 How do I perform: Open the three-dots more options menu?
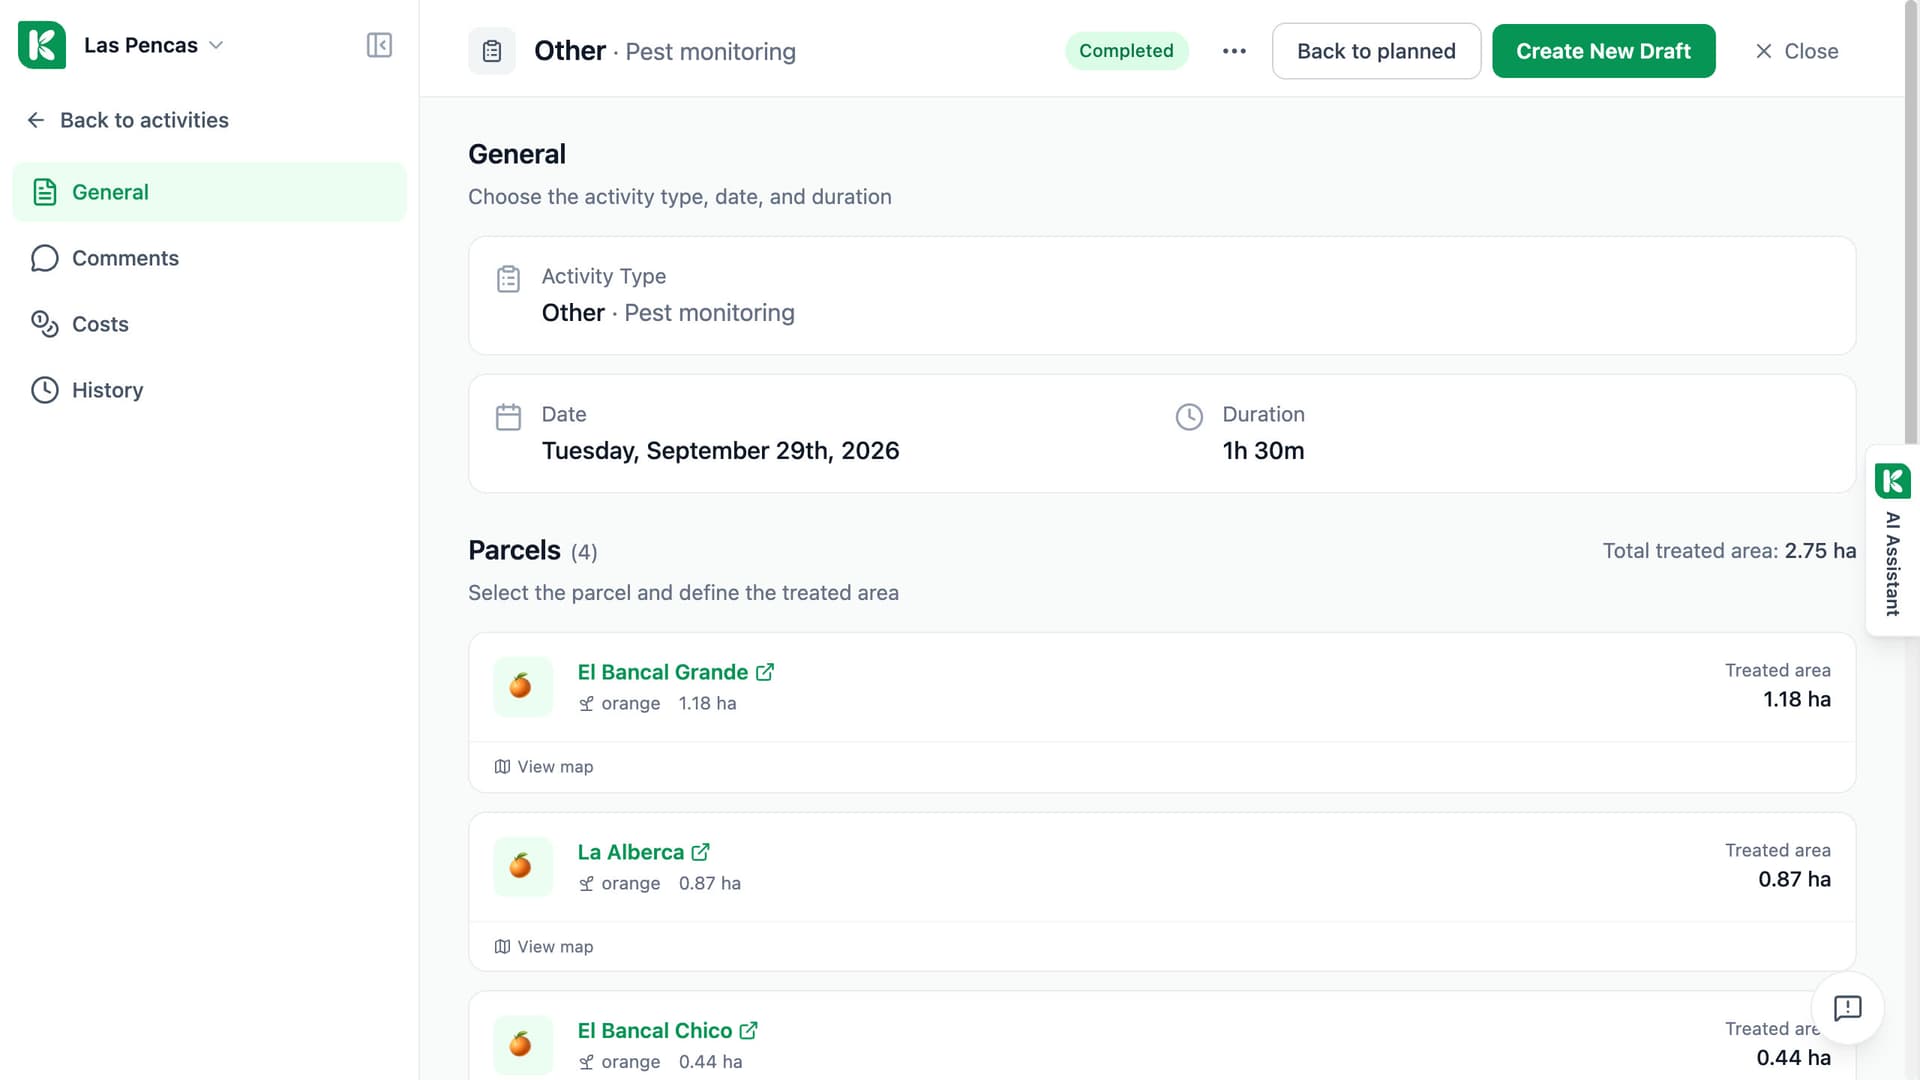[x=1234, y=51]
